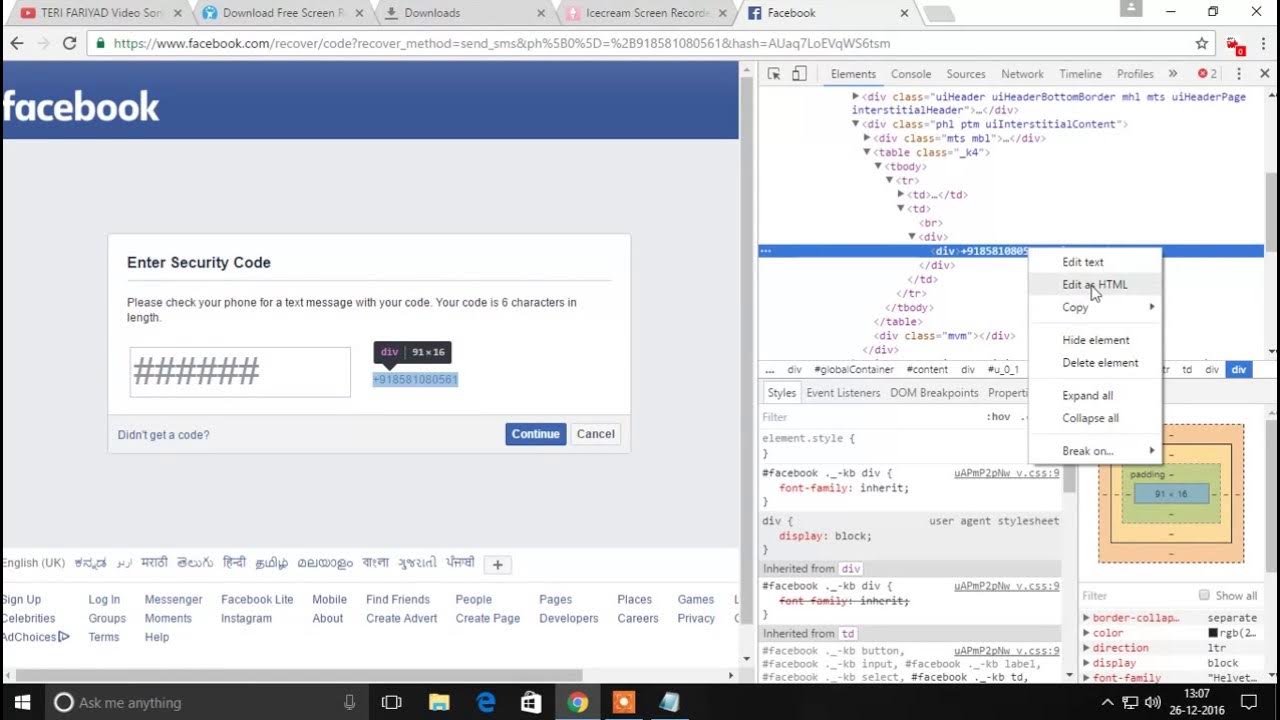Click the rgb color swatch in Computed pane
This screenshot has width=1280, height=720.
pos(1213,633)
